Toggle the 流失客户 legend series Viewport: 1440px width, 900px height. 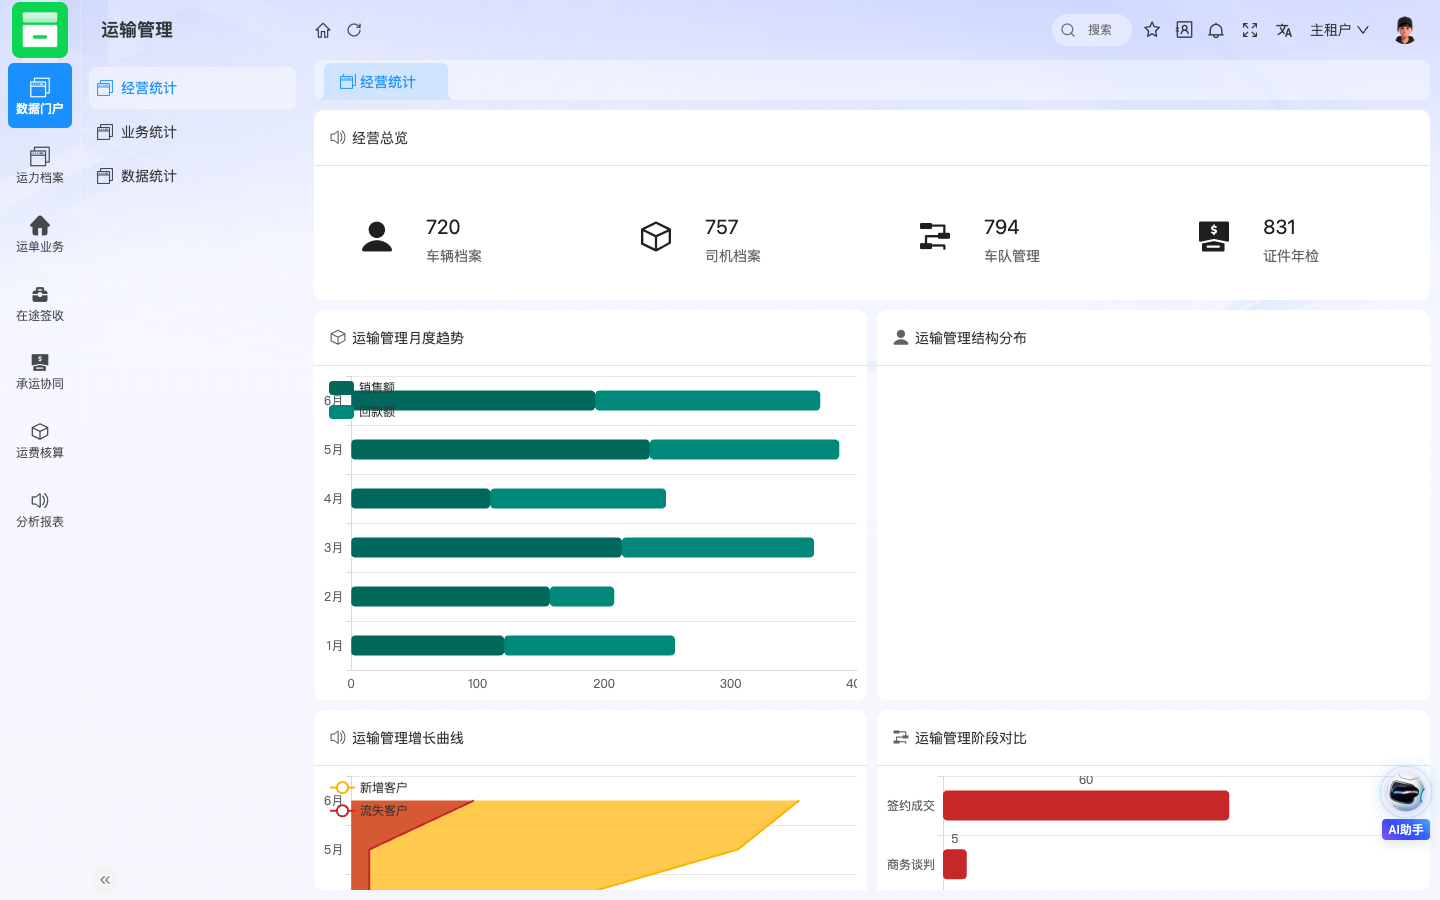point(369,811)
